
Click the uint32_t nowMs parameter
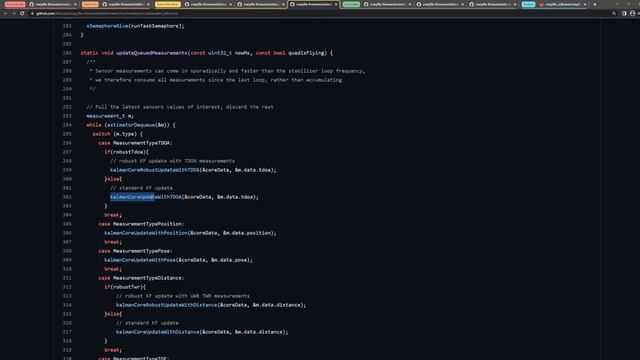coord(229,53)
